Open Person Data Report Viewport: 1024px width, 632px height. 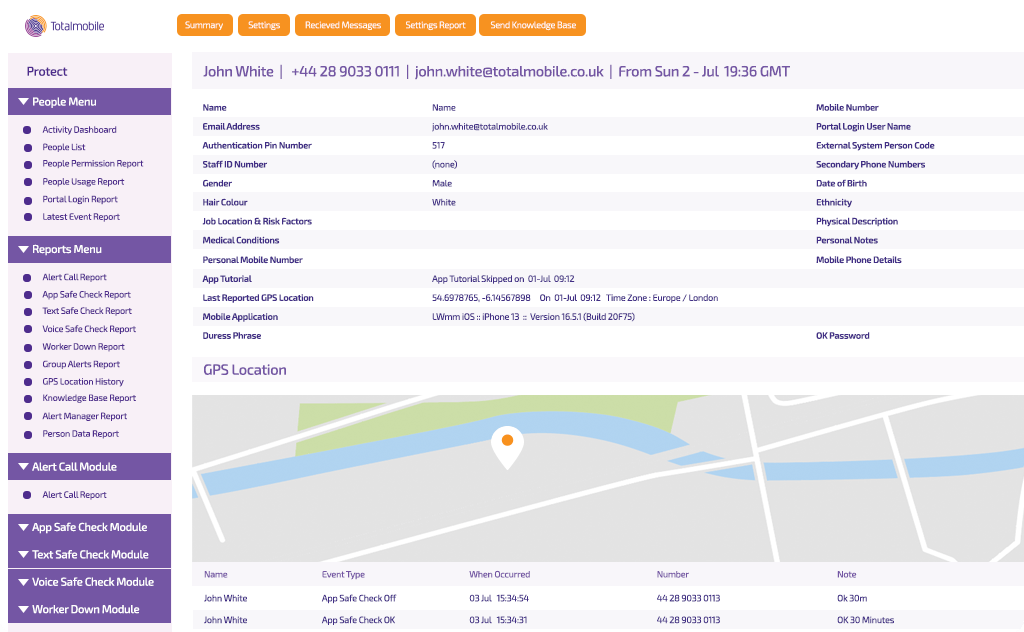coord(80,434)
